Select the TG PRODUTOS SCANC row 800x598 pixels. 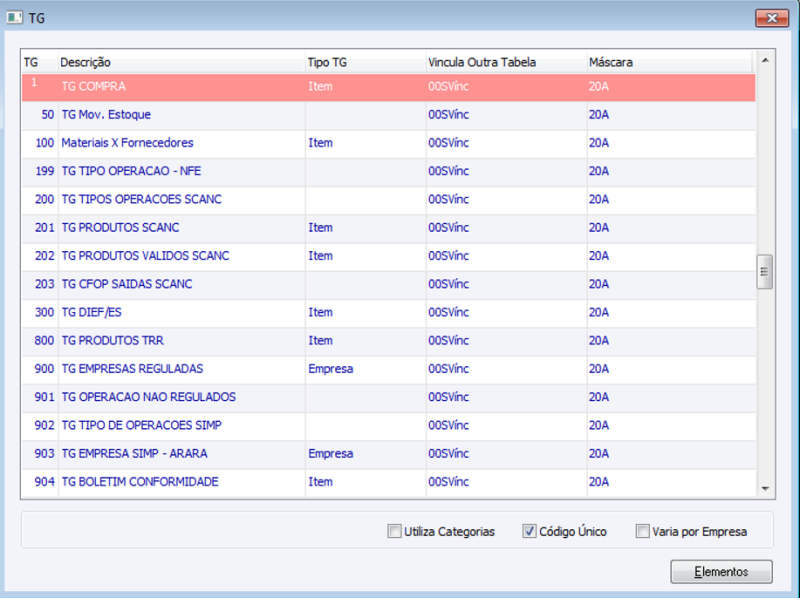[x=389, y=228]
